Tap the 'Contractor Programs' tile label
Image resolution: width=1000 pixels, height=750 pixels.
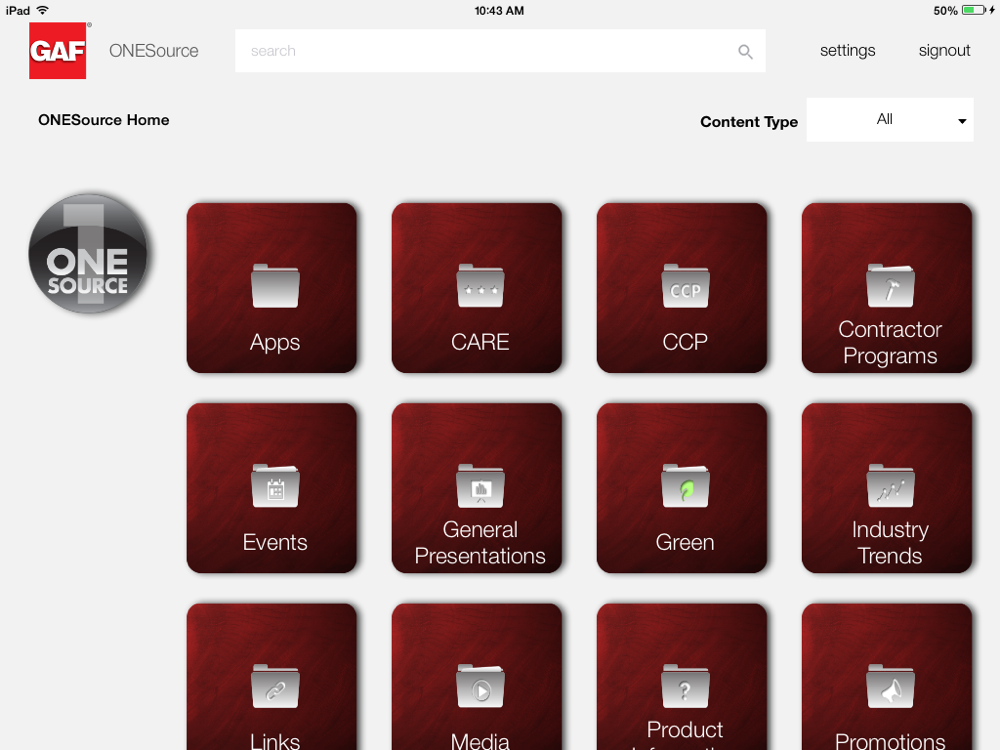pos(890,342)
